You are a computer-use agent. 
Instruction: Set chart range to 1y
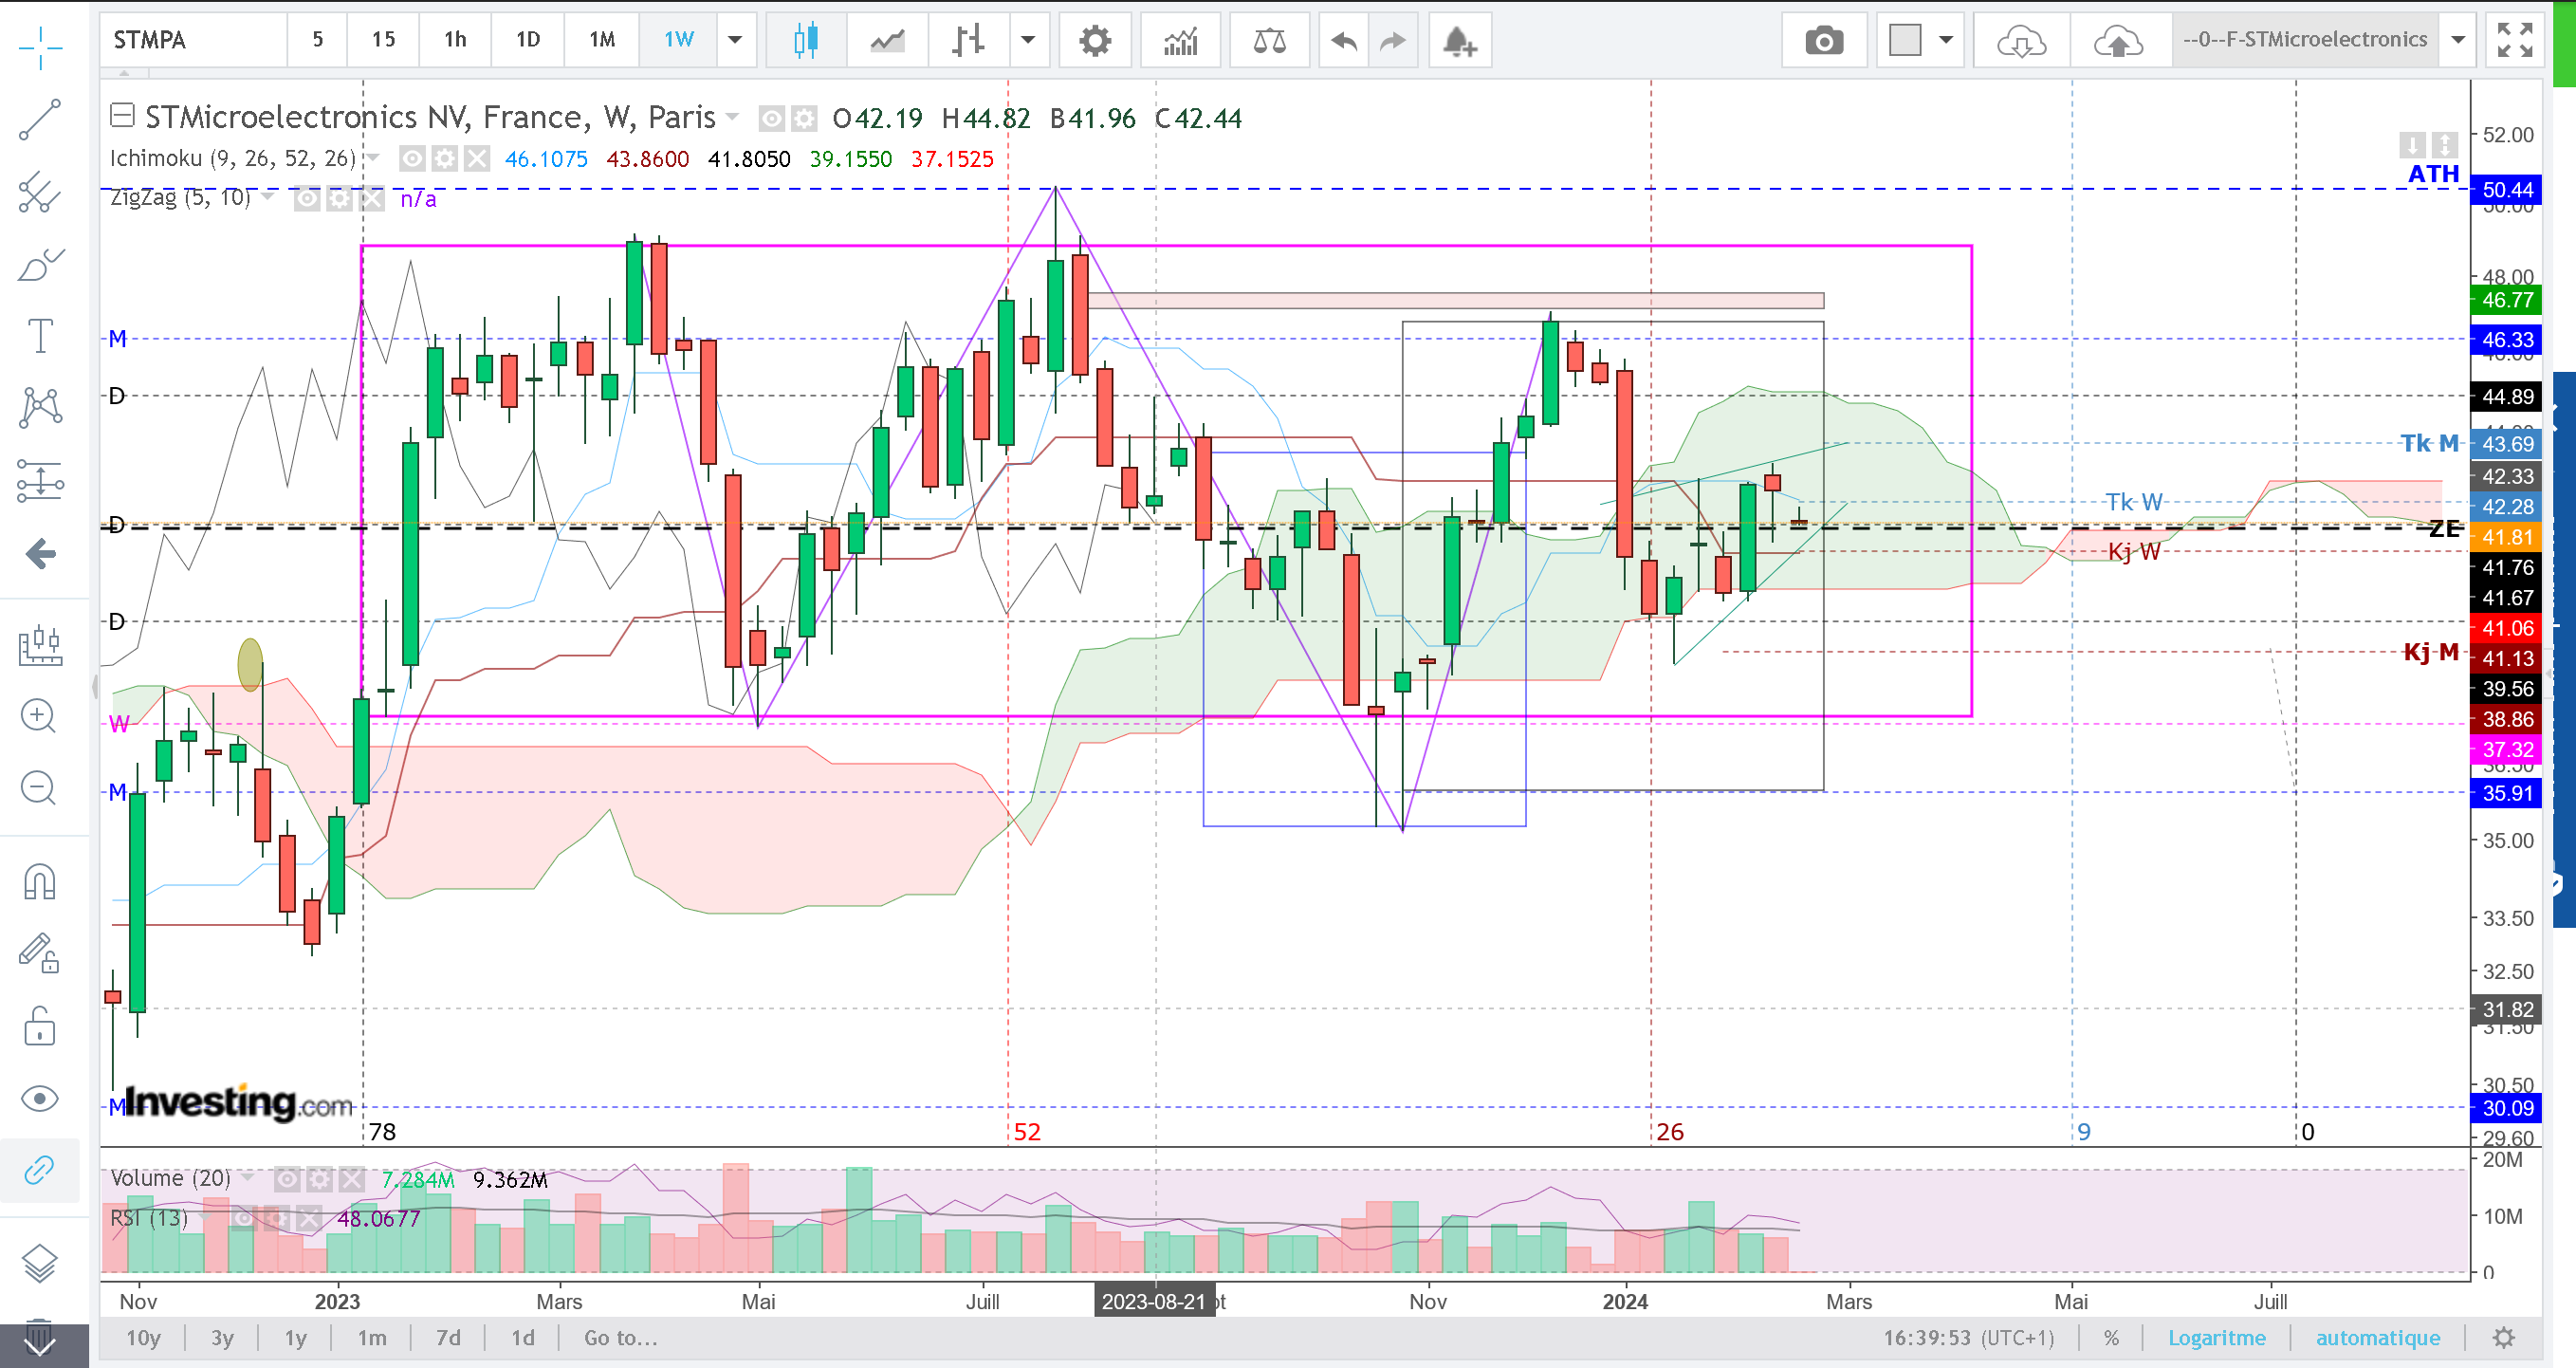click(x=295, y=1338)
